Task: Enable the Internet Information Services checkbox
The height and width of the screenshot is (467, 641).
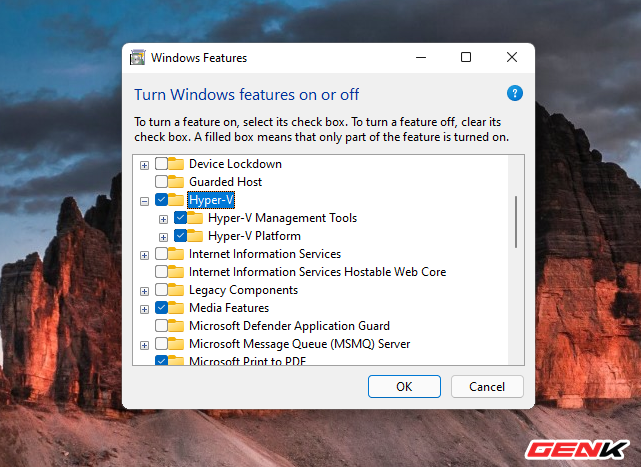Action: tap(161, 254)
